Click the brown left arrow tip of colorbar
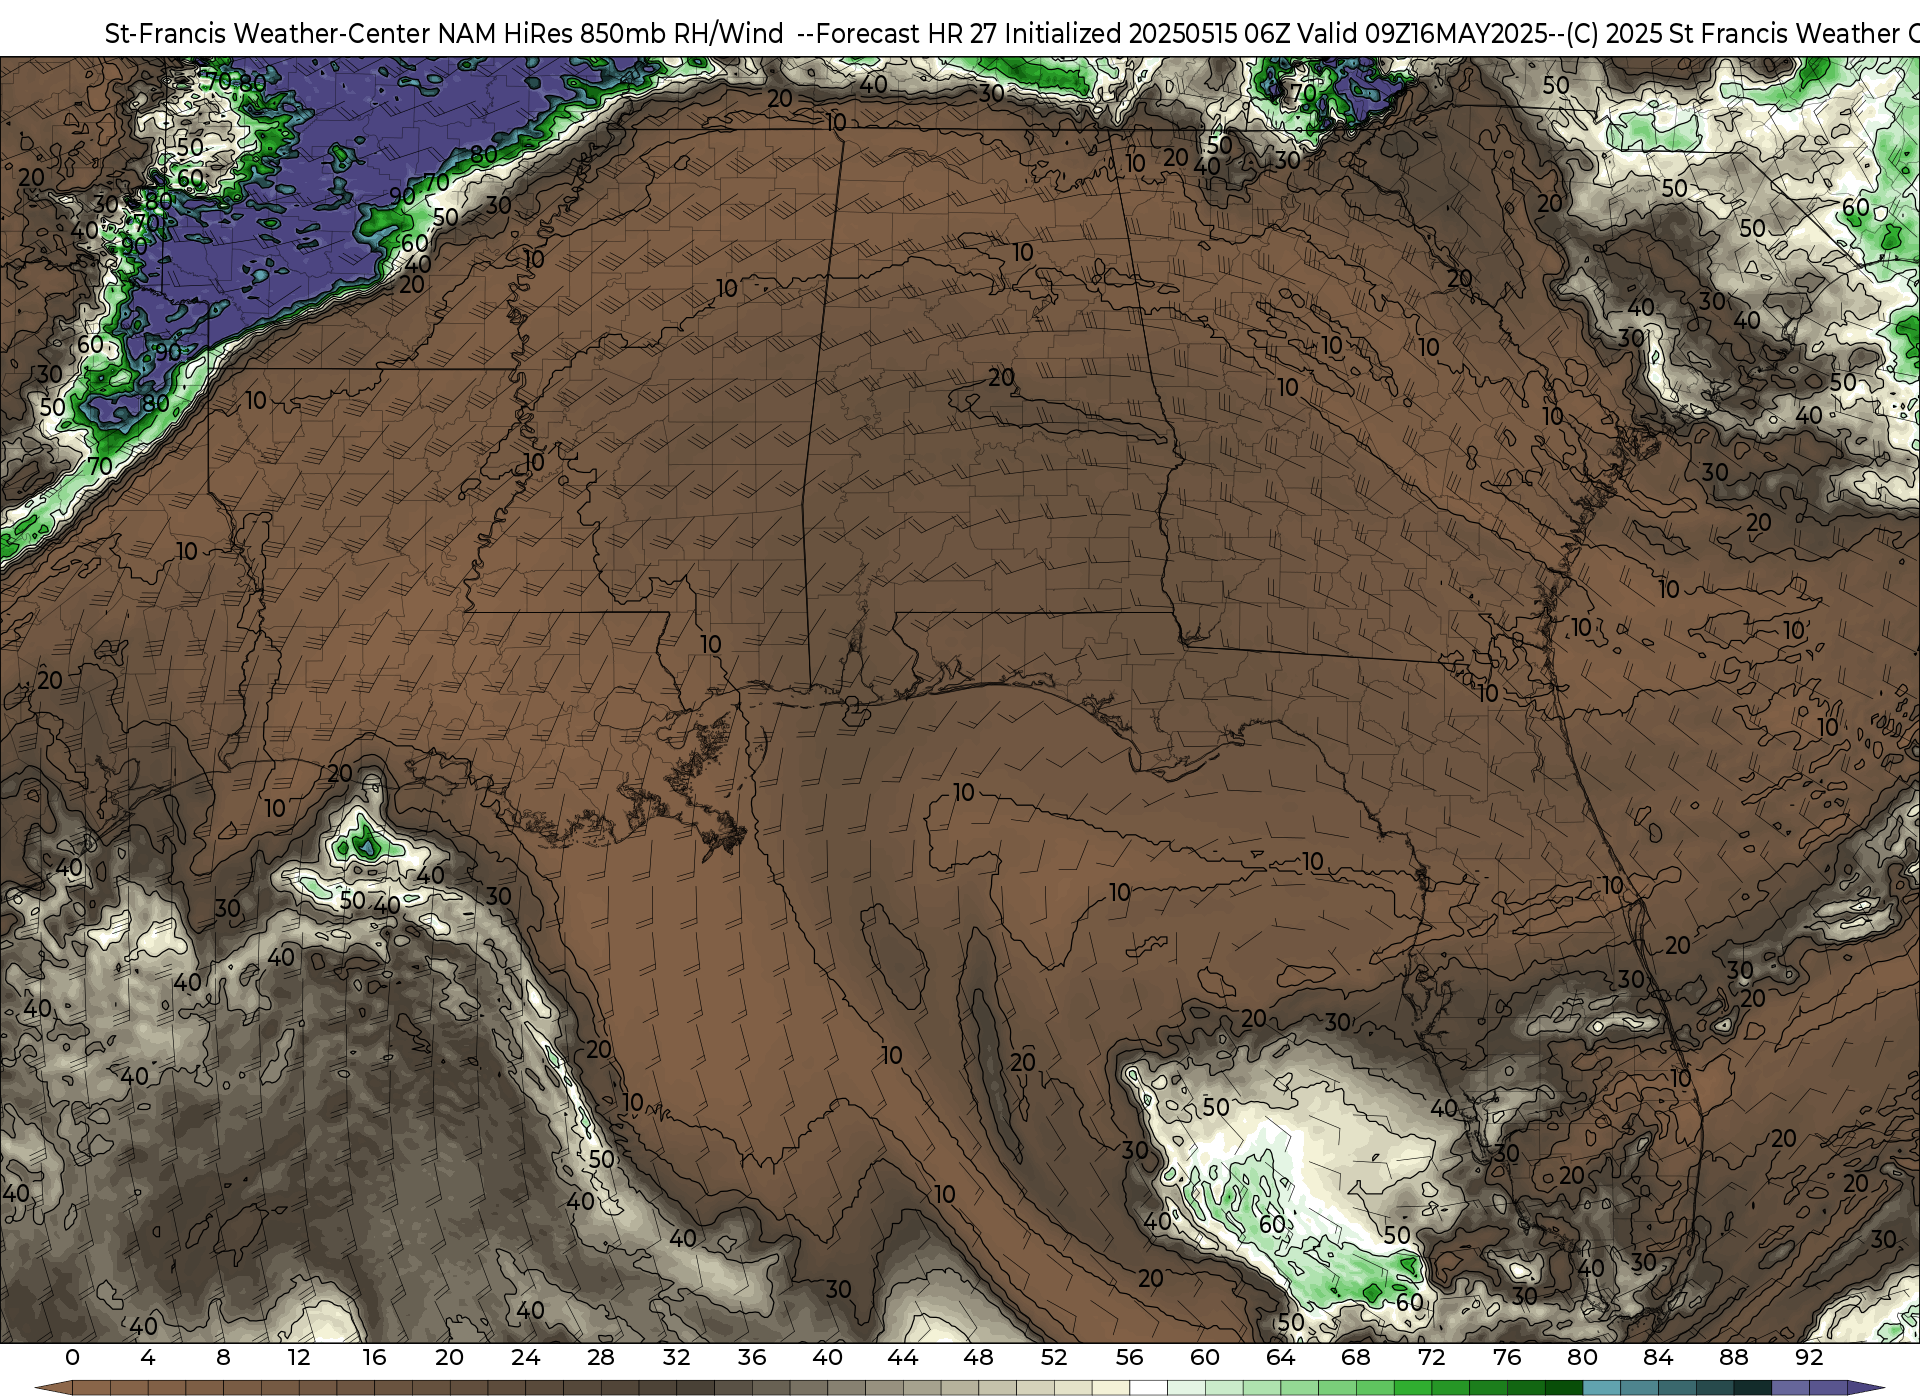Screen dimensions: 1920x1400 54,1388
